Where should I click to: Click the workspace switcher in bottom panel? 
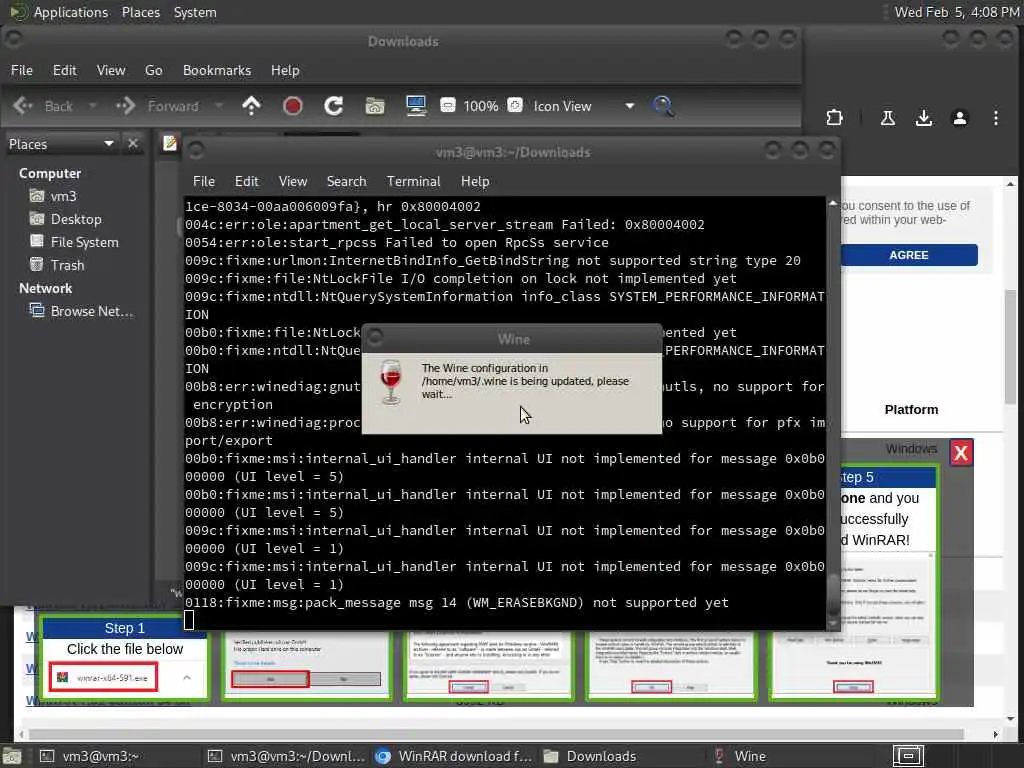click(x=908, y=756)
